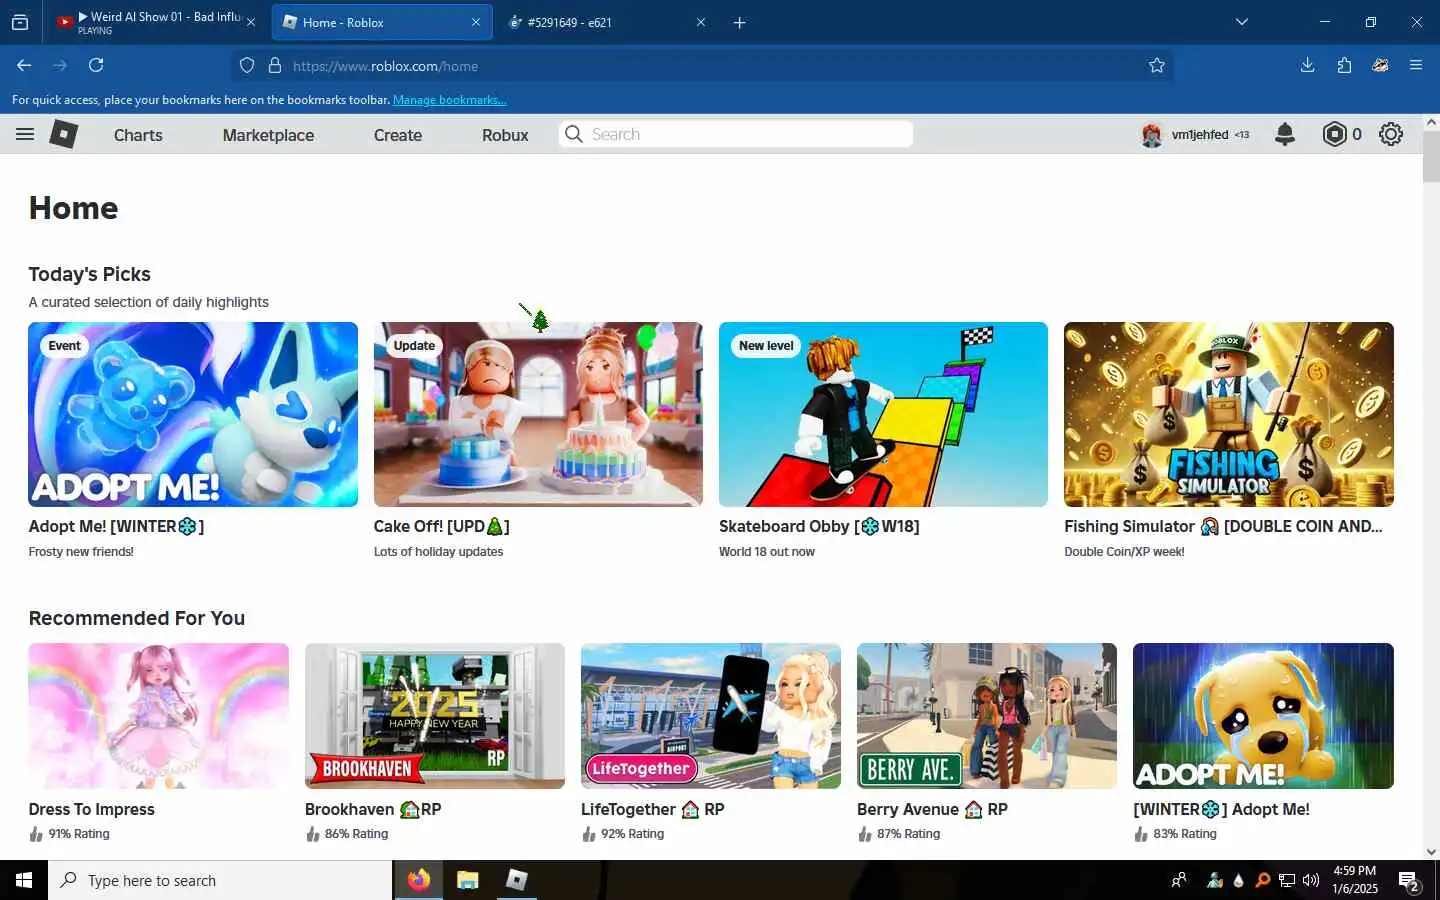Screen dimensions: 1440x900
Task: Open Fishing Simulator title link
Action: pos(1223,526)
